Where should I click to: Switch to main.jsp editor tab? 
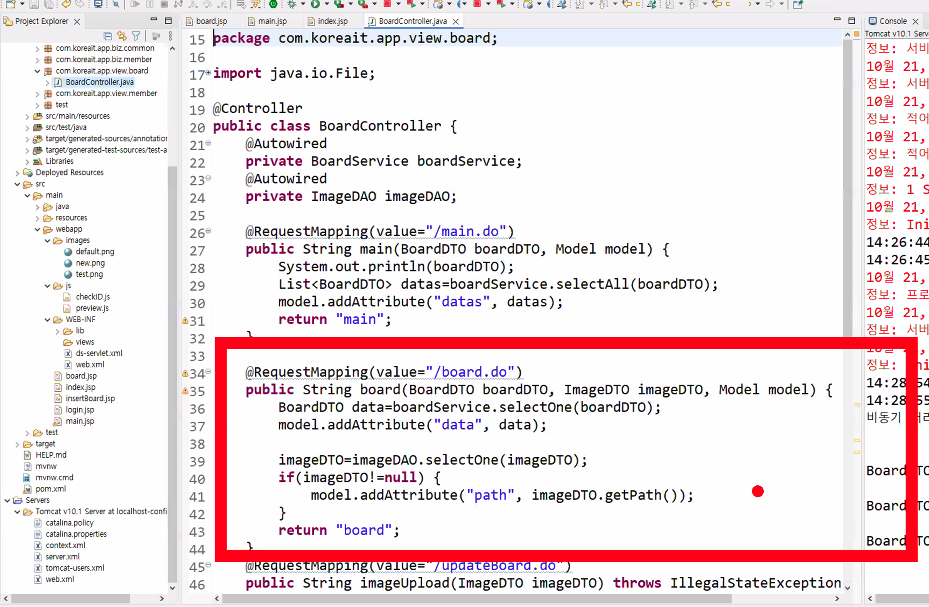[268, 21]
